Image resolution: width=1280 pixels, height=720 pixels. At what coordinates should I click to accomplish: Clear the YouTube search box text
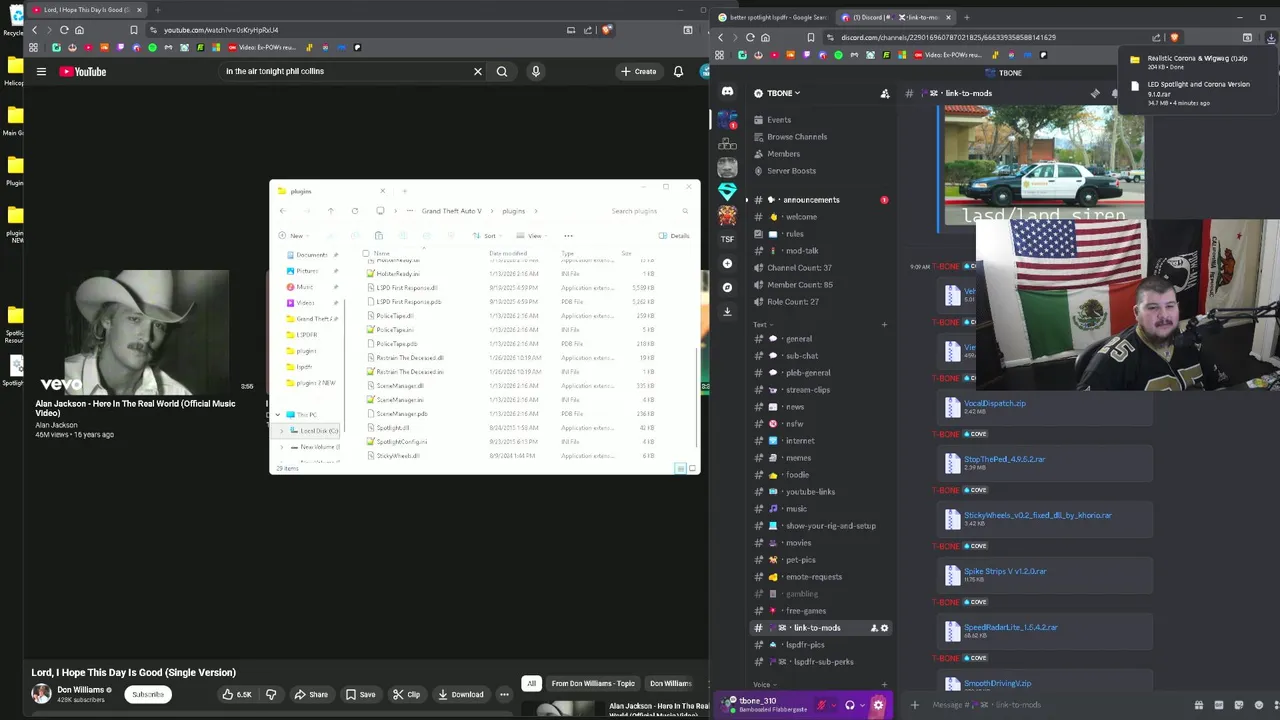(x=477, y=71)
